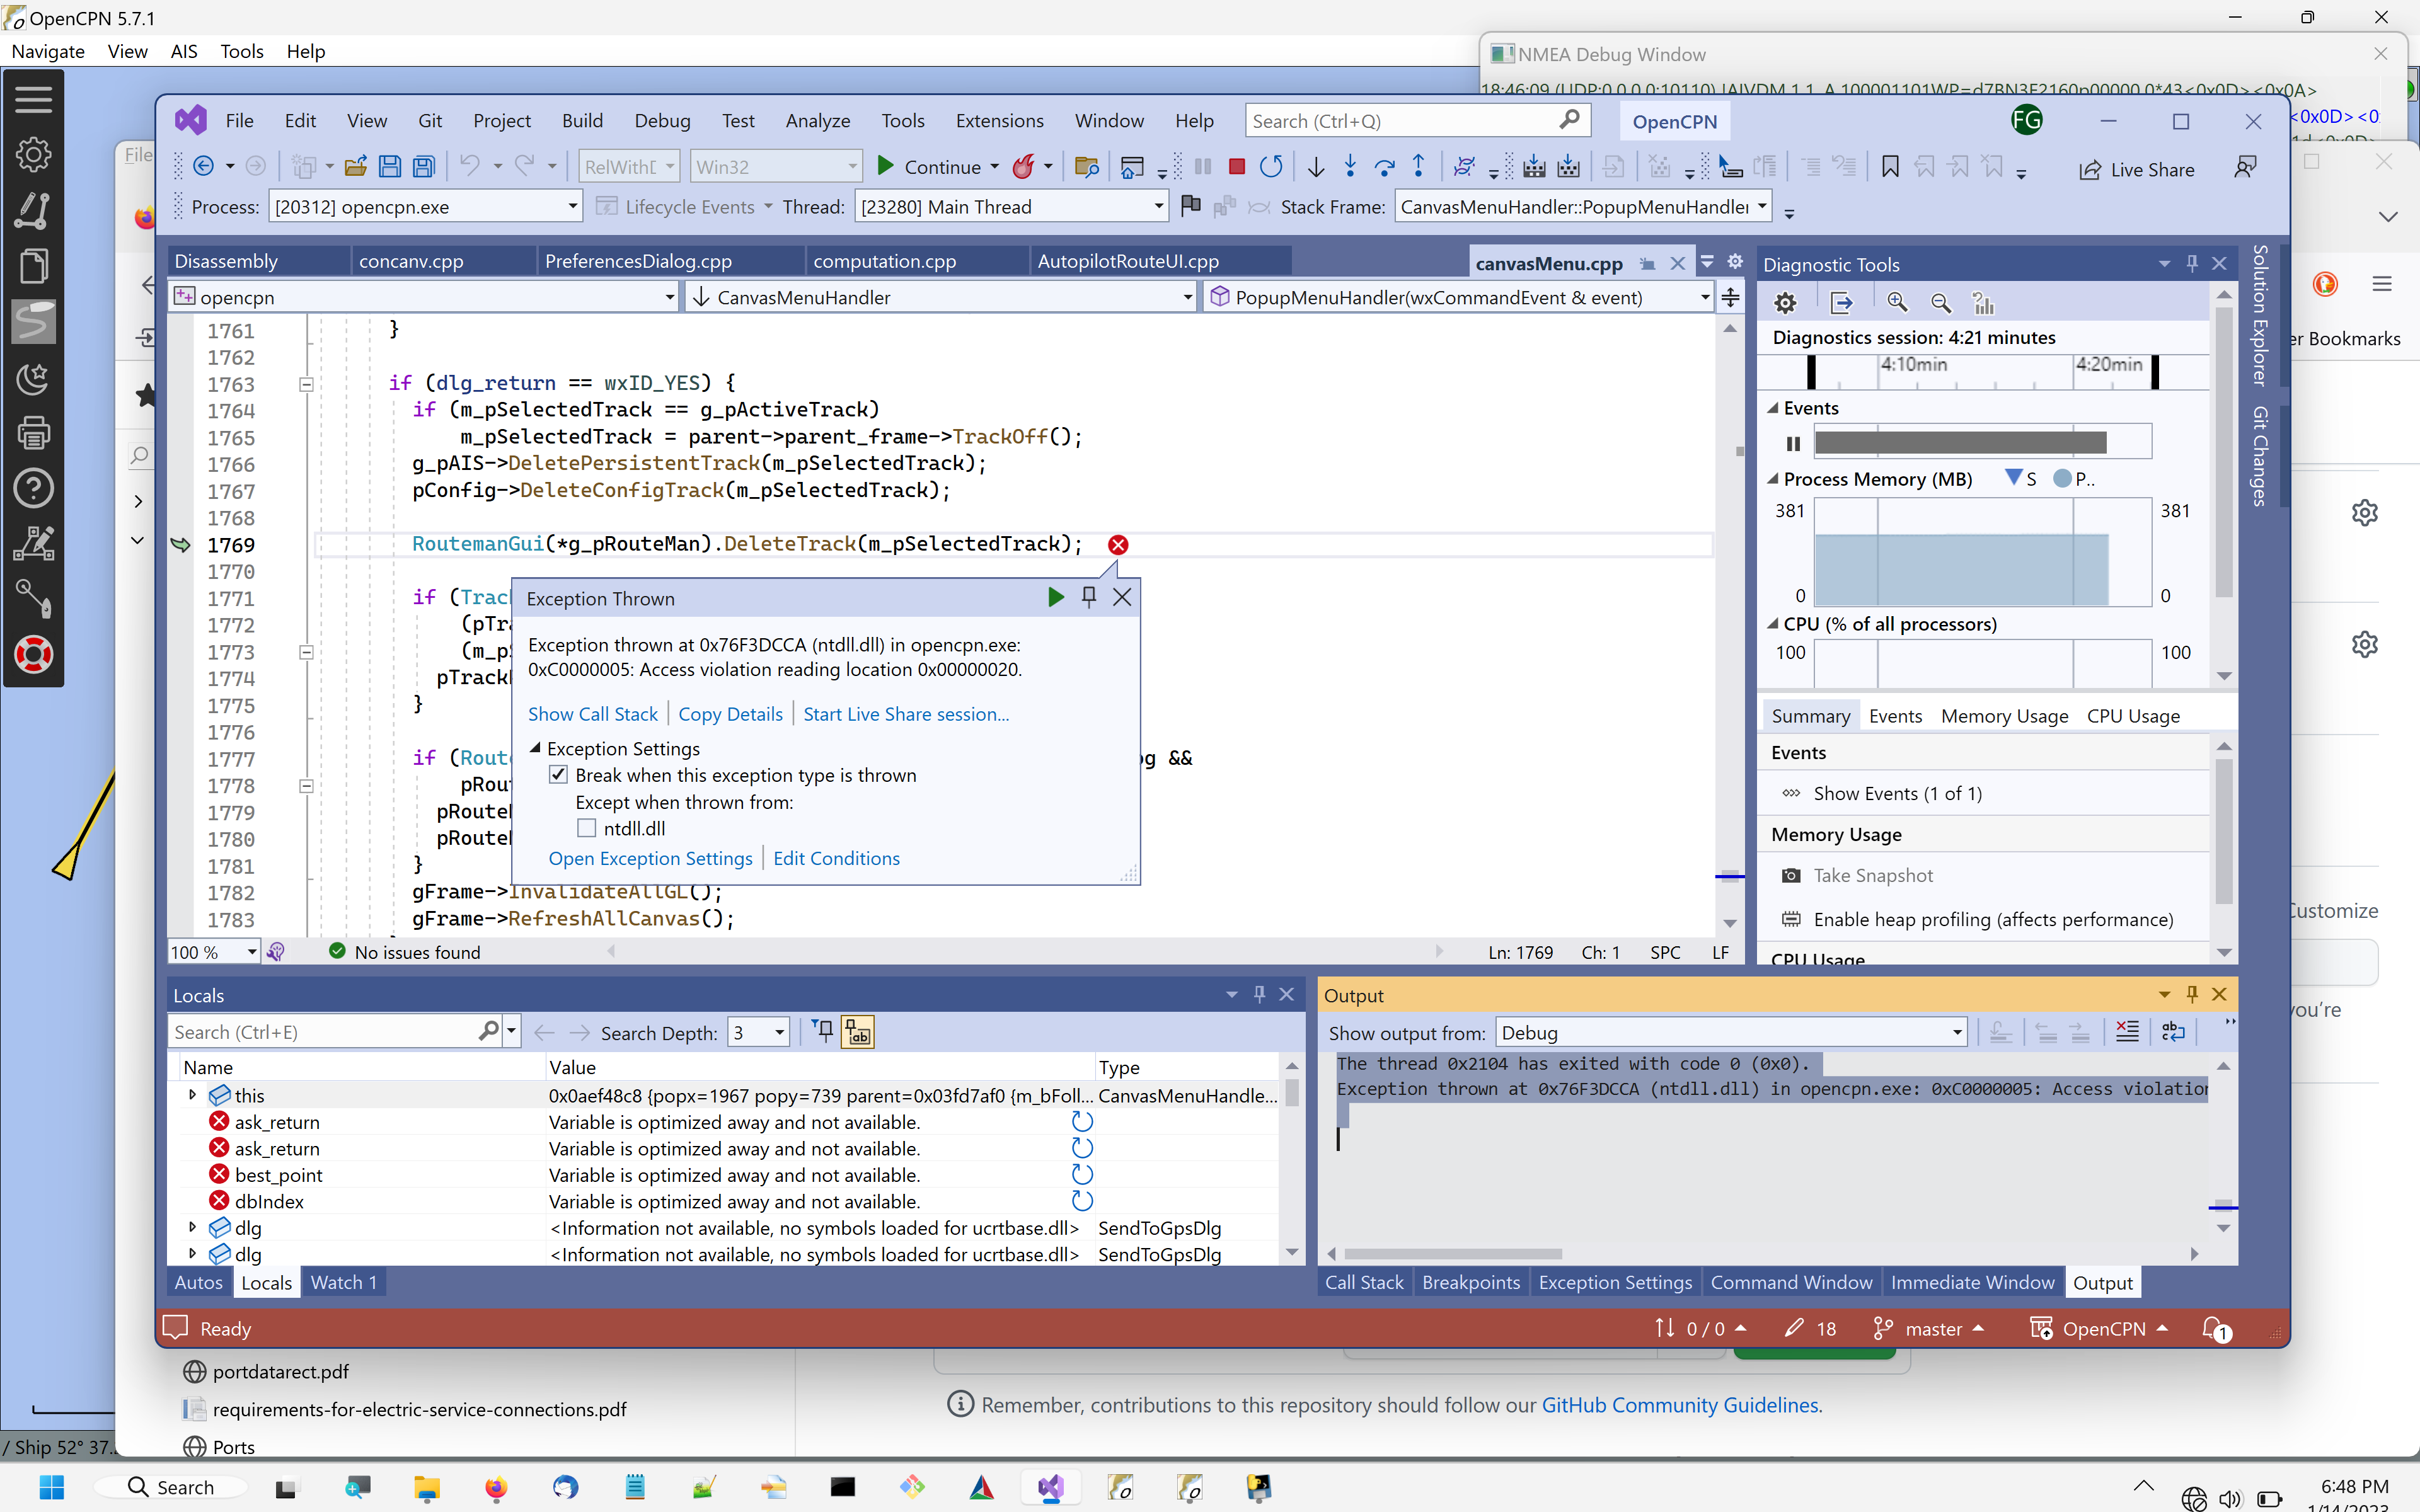Click the Show Call Stack link
This screenshot has height=1512, width=2420.
(592, 713)
